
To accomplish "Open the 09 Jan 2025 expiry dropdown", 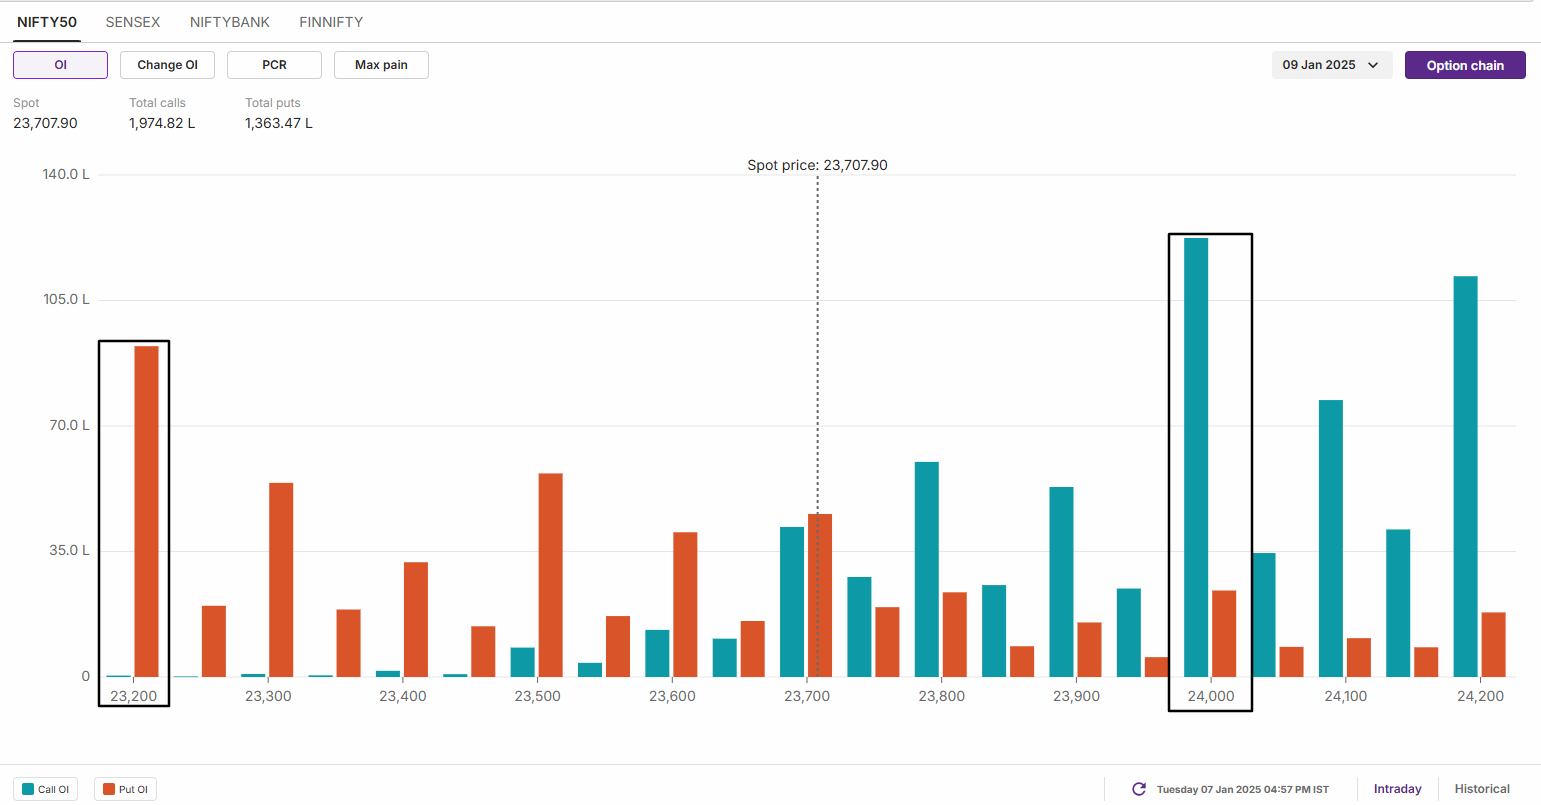I will point(1331,65).
